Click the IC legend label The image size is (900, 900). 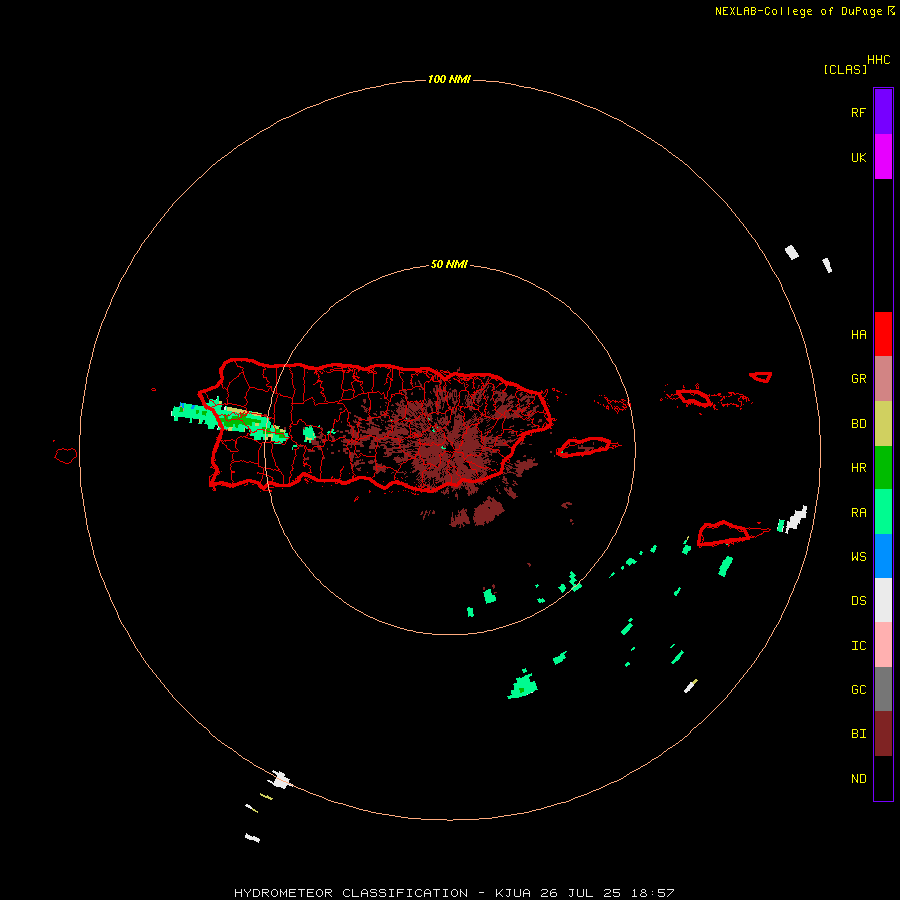coord(858,646)
